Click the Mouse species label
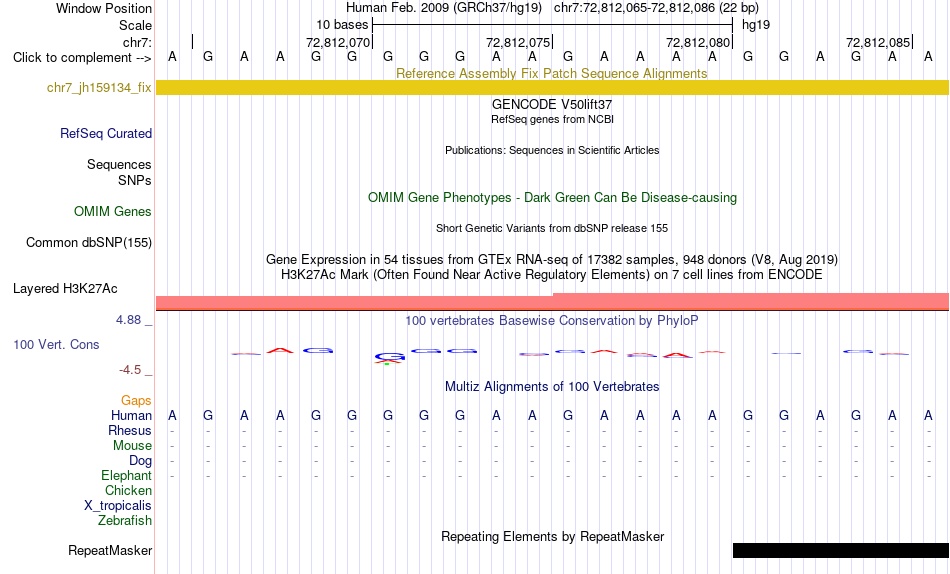 [x=132, y=446]
